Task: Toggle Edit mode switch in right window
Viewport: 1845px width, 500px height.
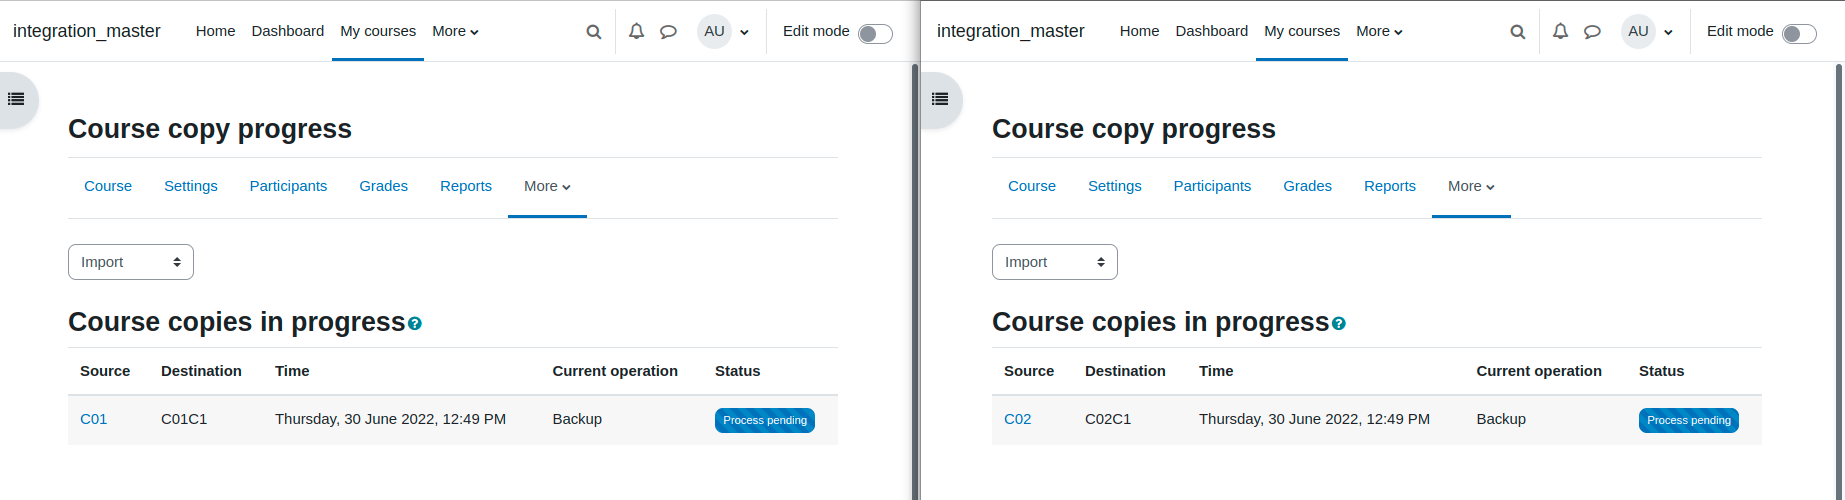Action: pyautogui.click(x=1799, y=34)
